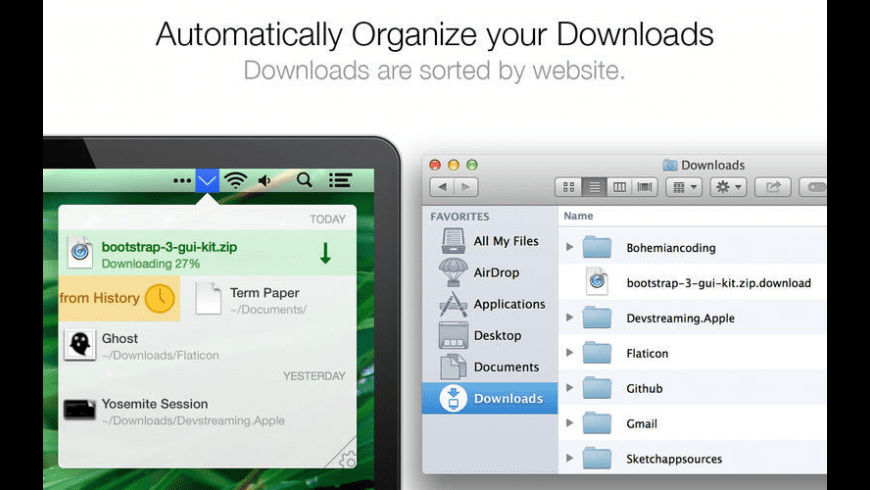The height and width of the screenshot is (490, 870).
Task: Click the Downloads sidebar icon
Action: (x=453, y=398)
